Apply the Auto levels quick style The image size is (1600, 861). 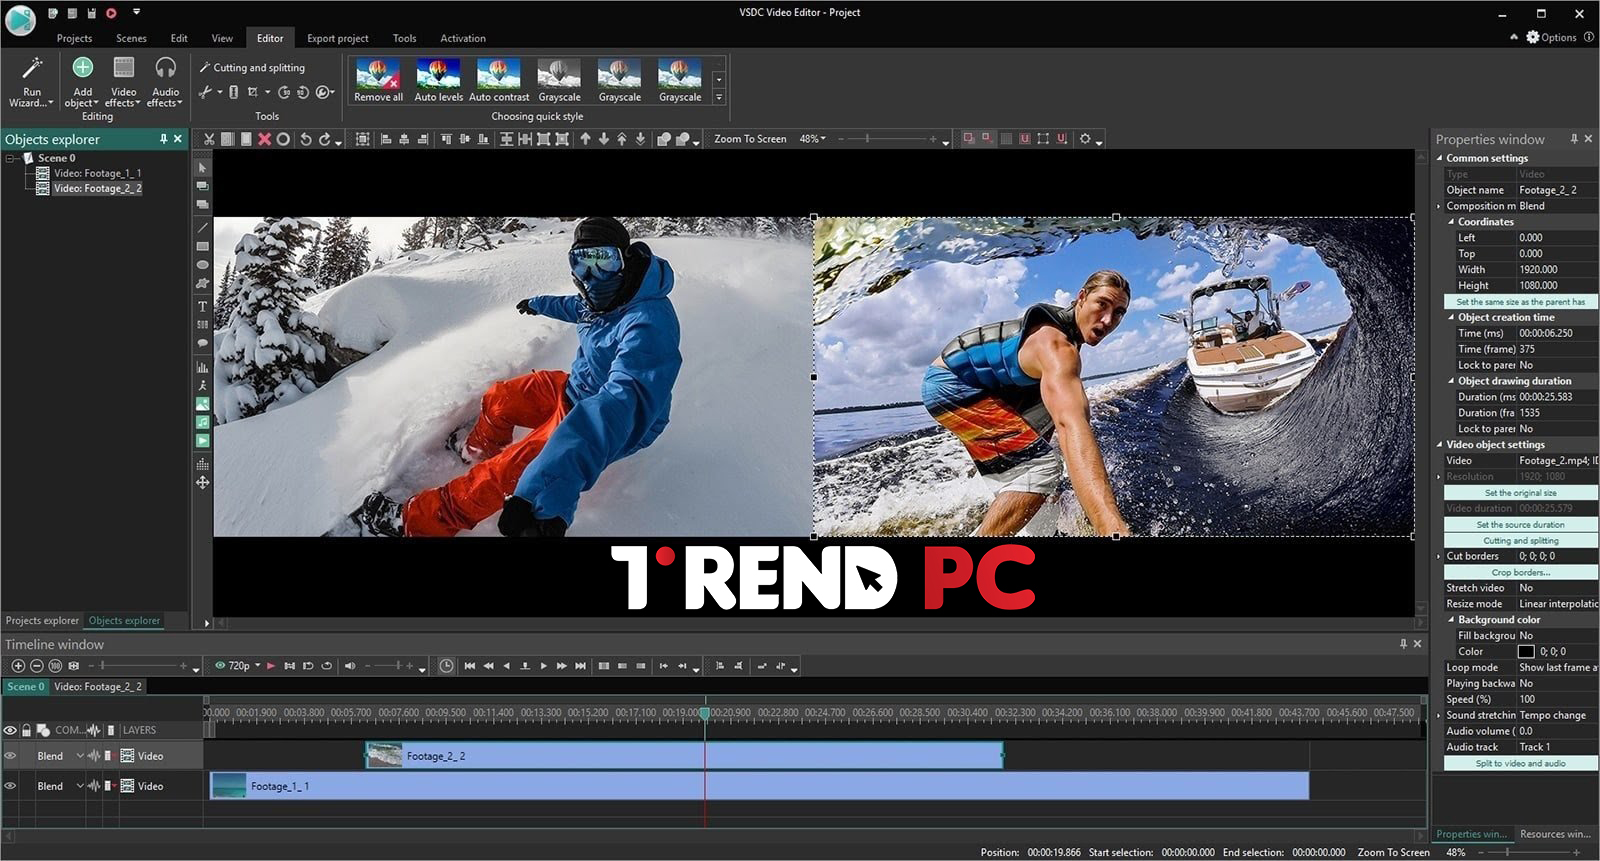pos(438,80)
